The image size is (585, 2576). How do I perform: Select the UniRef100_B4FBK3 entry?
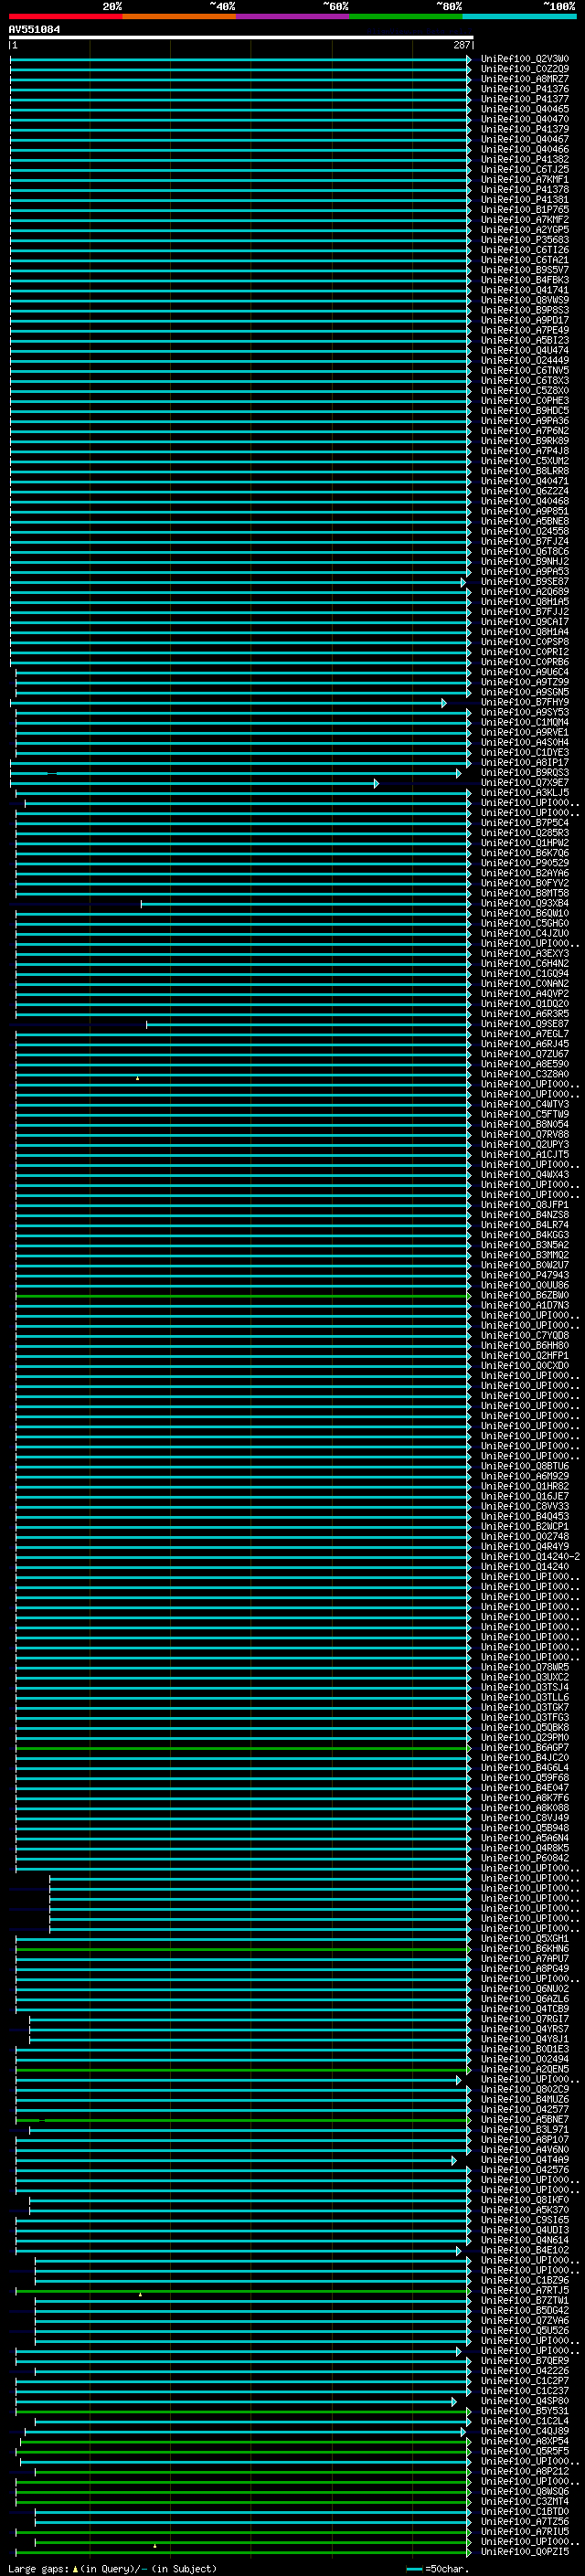(x=525, y=280)
